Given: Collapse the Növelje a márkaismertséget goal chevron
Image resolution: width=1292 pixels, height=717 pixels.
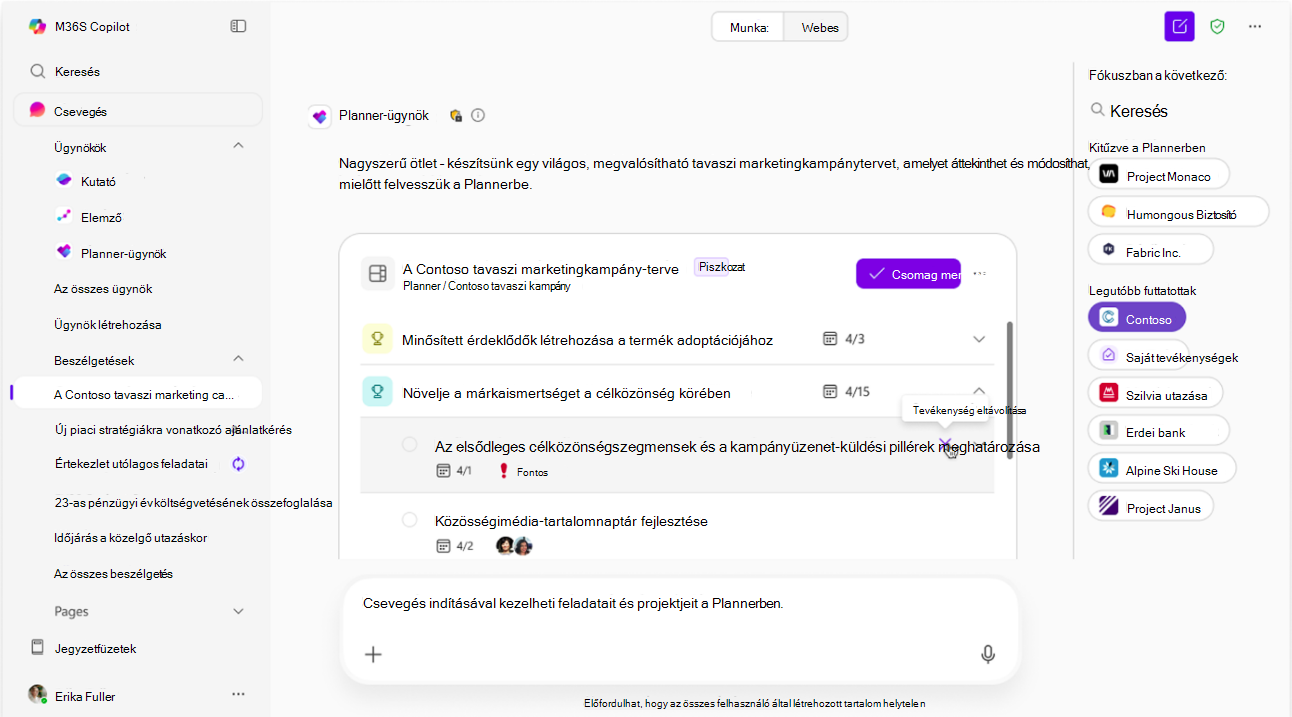Looking at the screenshot, I should click(x=979, y=391).
